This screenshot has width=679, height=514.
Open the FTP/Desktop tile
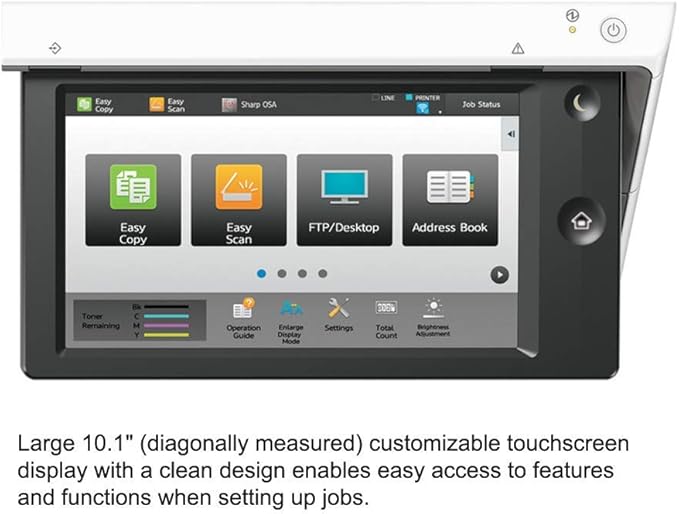(x=344, y=200)
